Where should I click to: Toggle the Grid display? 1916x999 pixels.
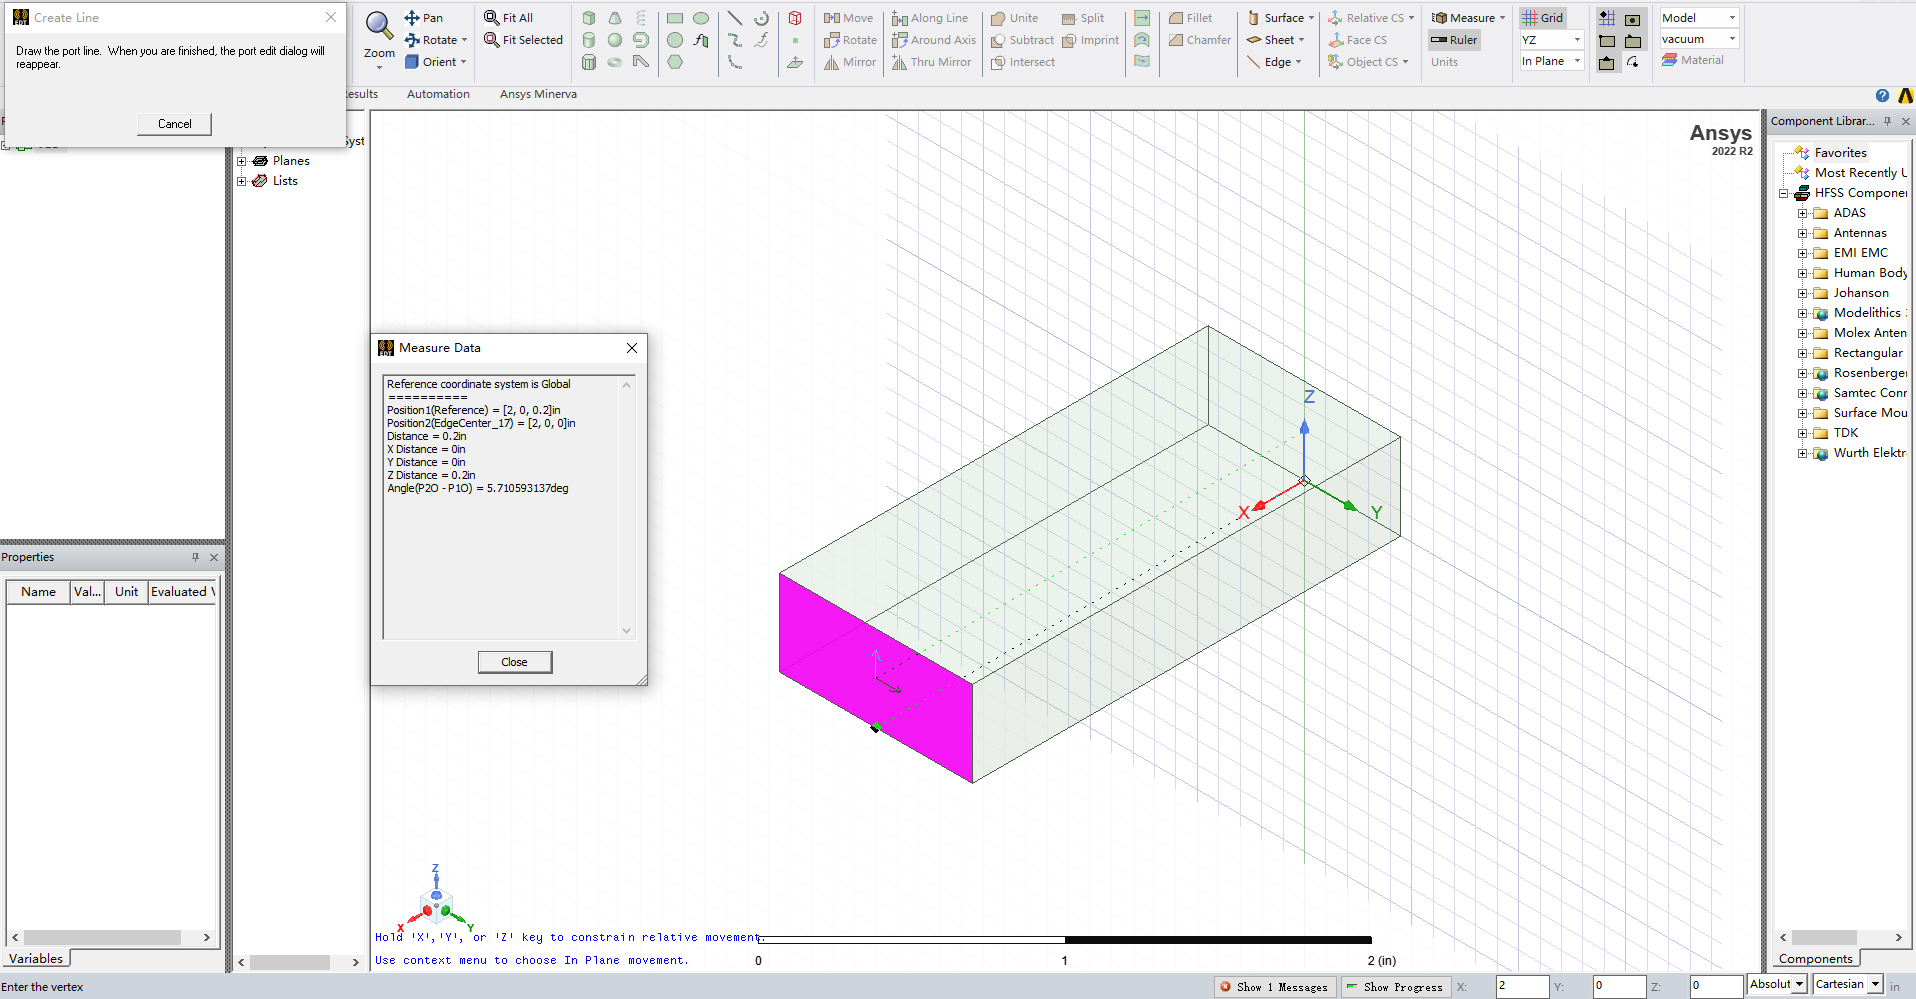(1543, 18)
